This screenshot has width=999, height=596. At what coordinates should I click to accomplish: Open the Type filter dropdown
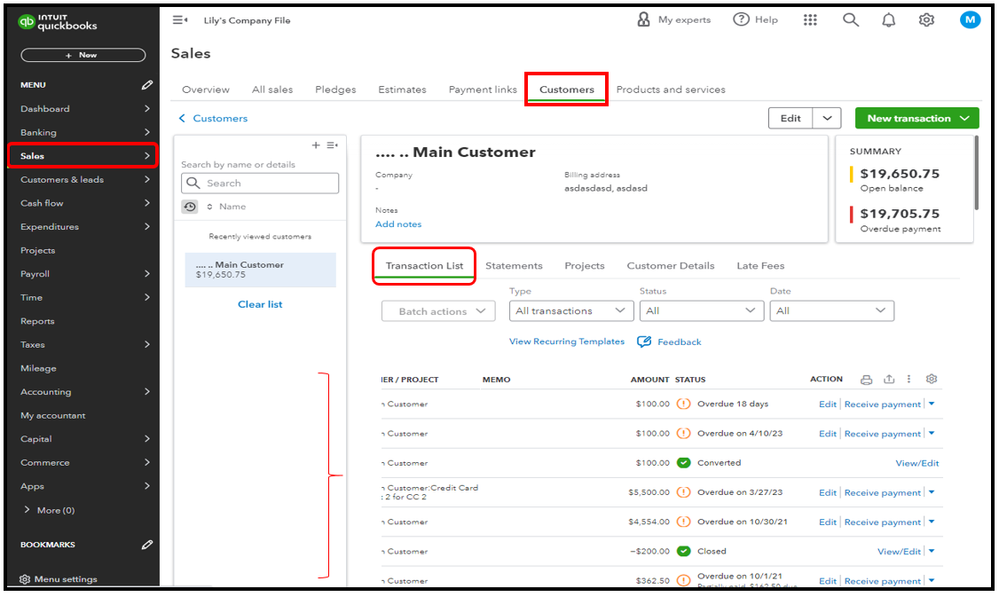[x=571, y=311]
